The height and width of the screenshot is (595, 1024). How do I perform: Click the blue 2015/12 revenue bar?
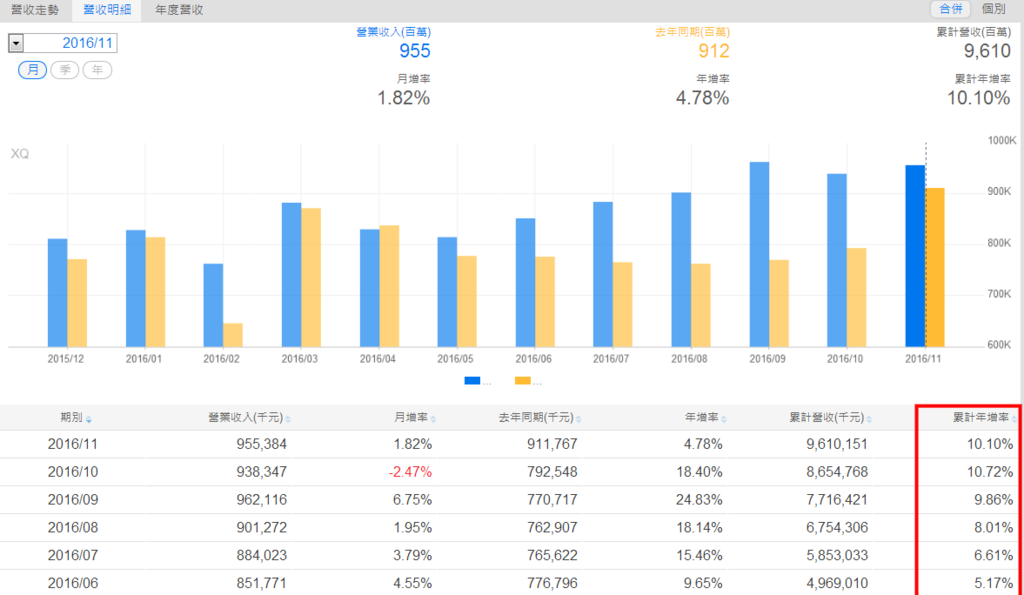tap(57, 293)
